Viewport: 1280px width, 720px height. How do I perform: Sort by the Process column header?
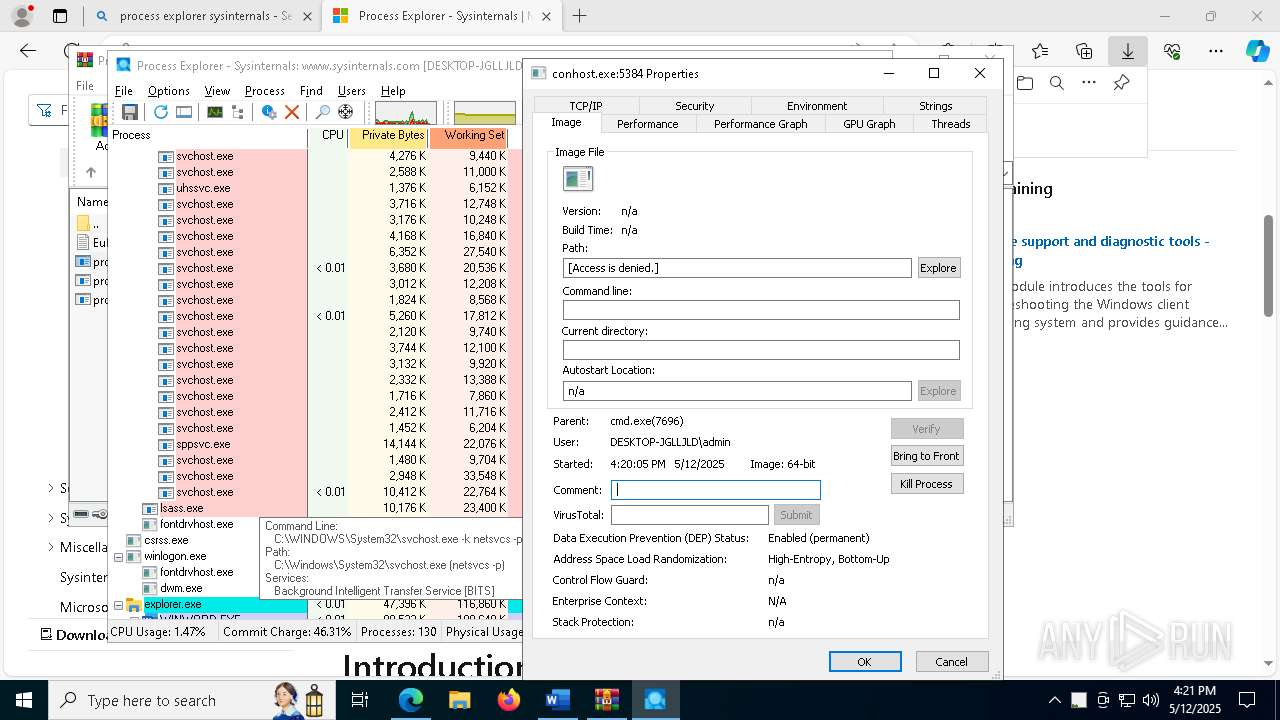[x=208, y=136]
